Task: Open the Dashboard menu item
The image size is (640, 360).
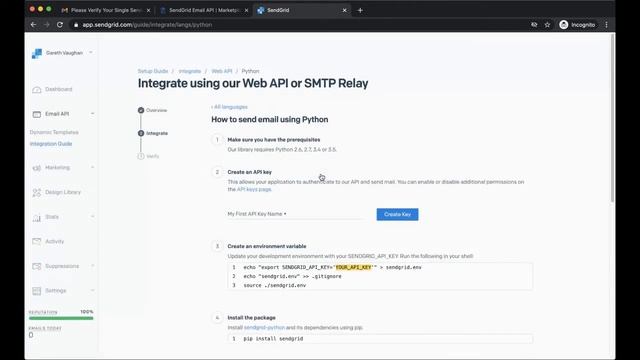Action: click(59, 89)
